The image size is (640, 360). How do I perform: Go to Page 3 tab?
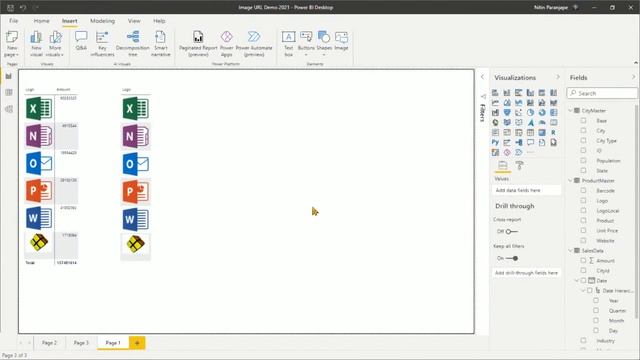coord(81,343)
